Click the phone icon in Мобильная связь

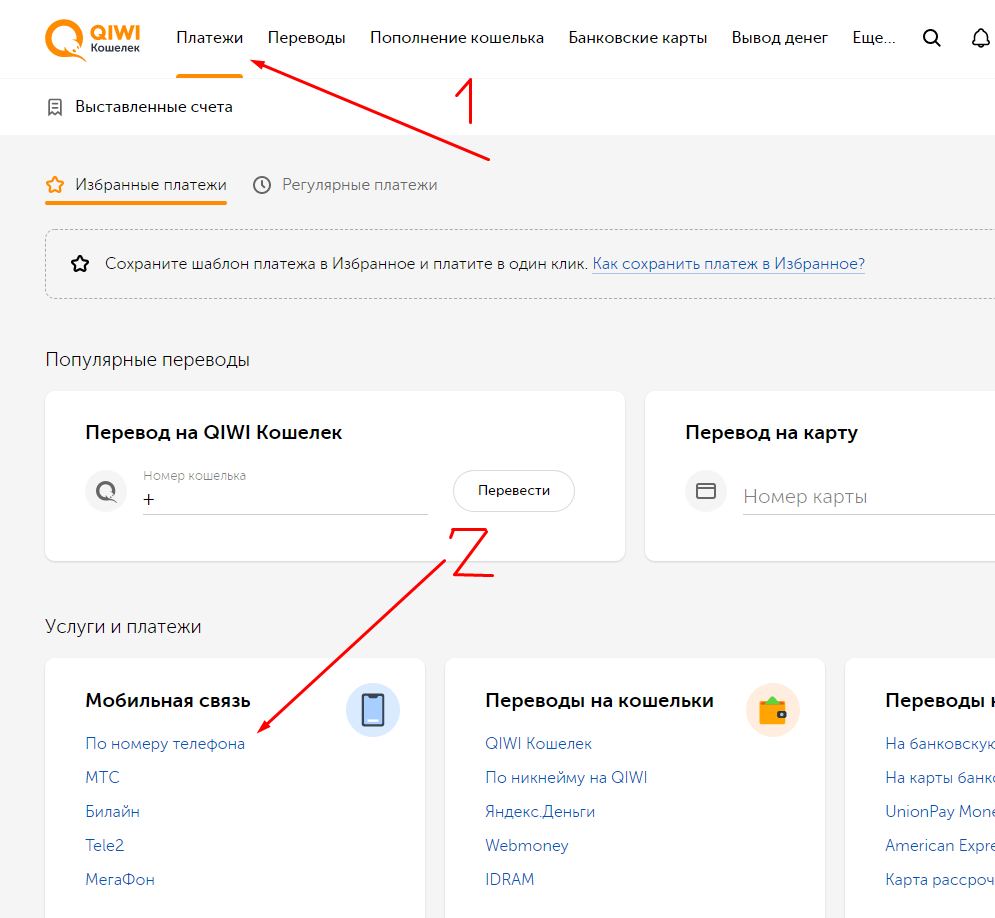[x=373, y=710]
